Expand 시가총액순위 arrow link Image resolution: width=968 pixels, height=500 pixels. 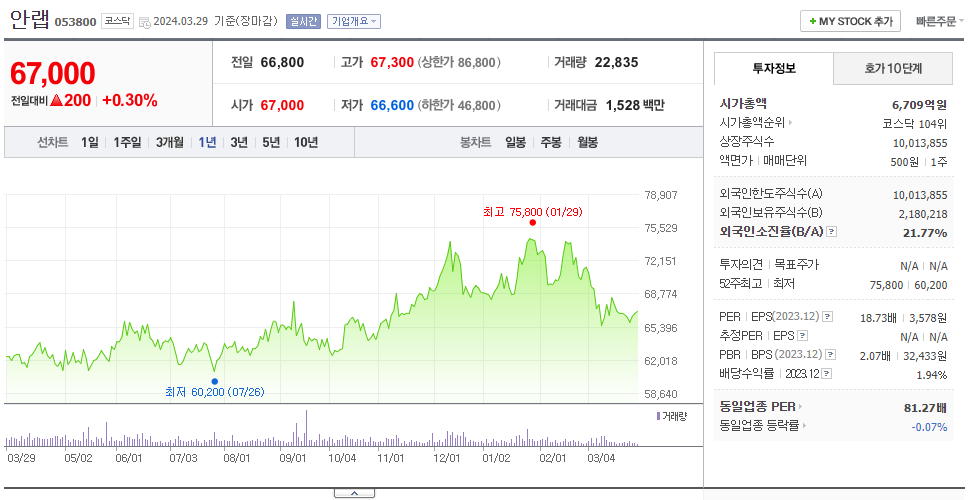tap(790, 123)
